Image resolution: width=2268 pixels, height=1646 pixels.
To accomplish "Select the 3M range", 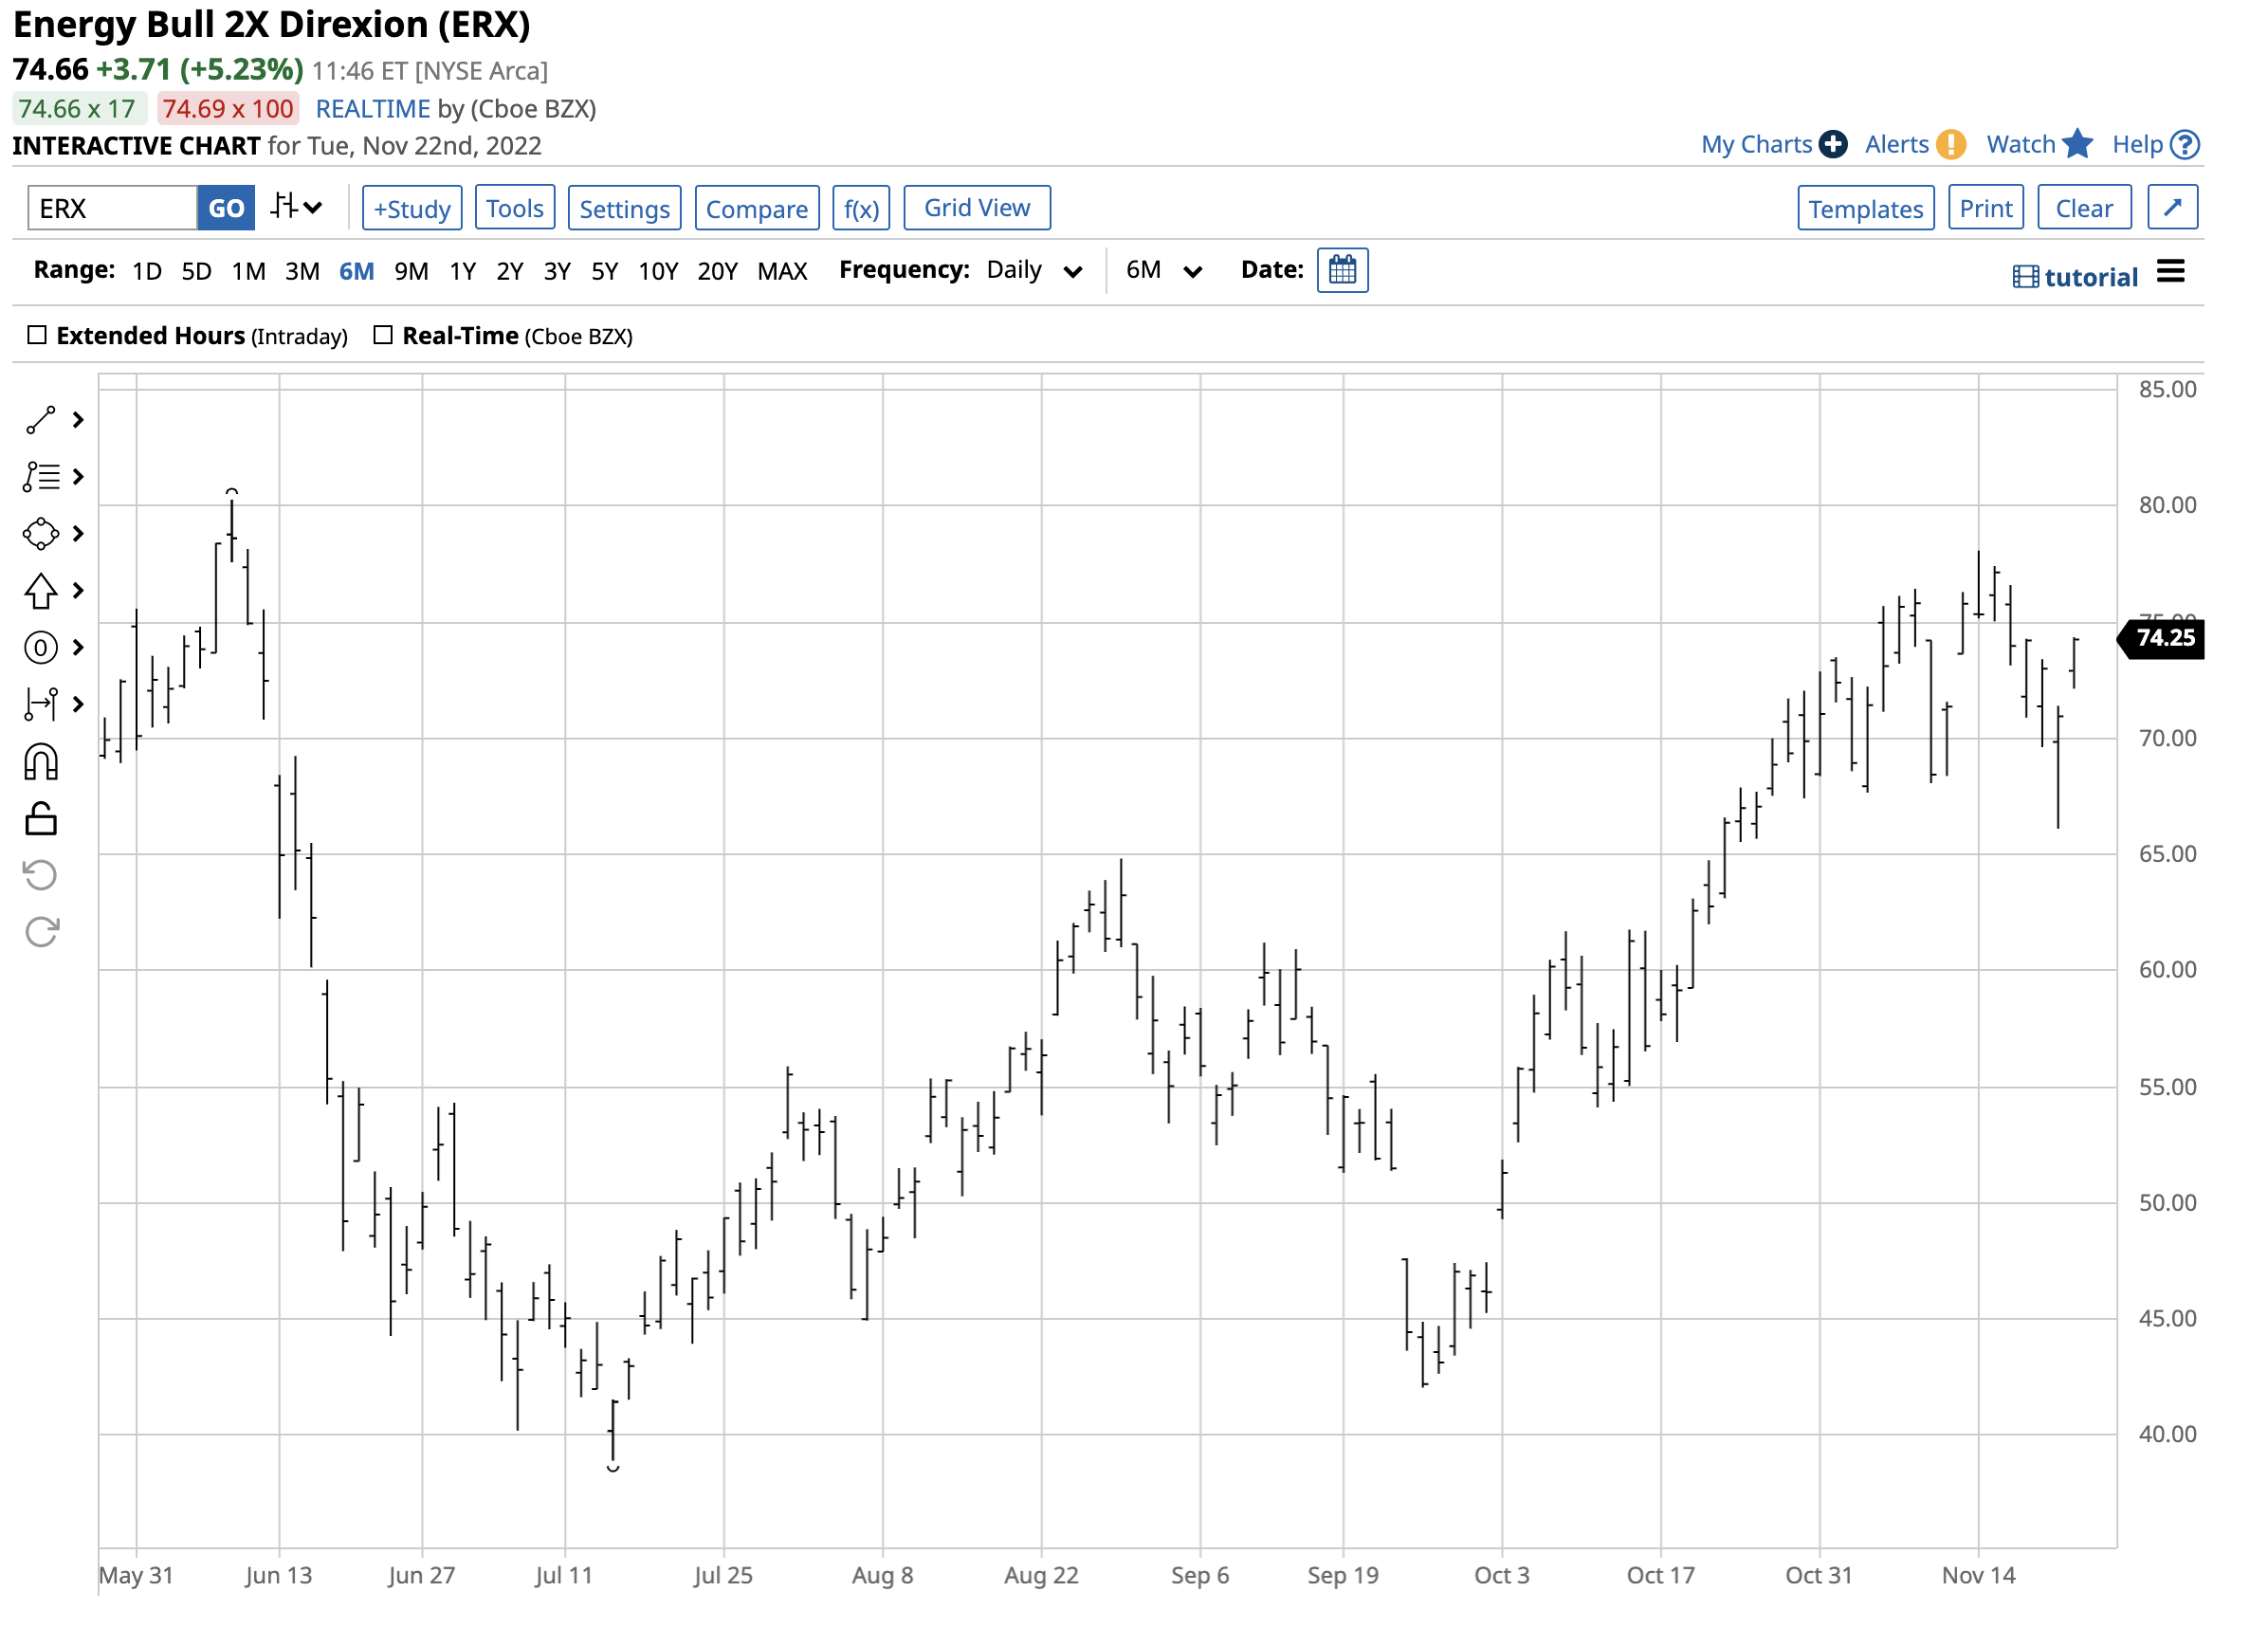I will [302, 271].
